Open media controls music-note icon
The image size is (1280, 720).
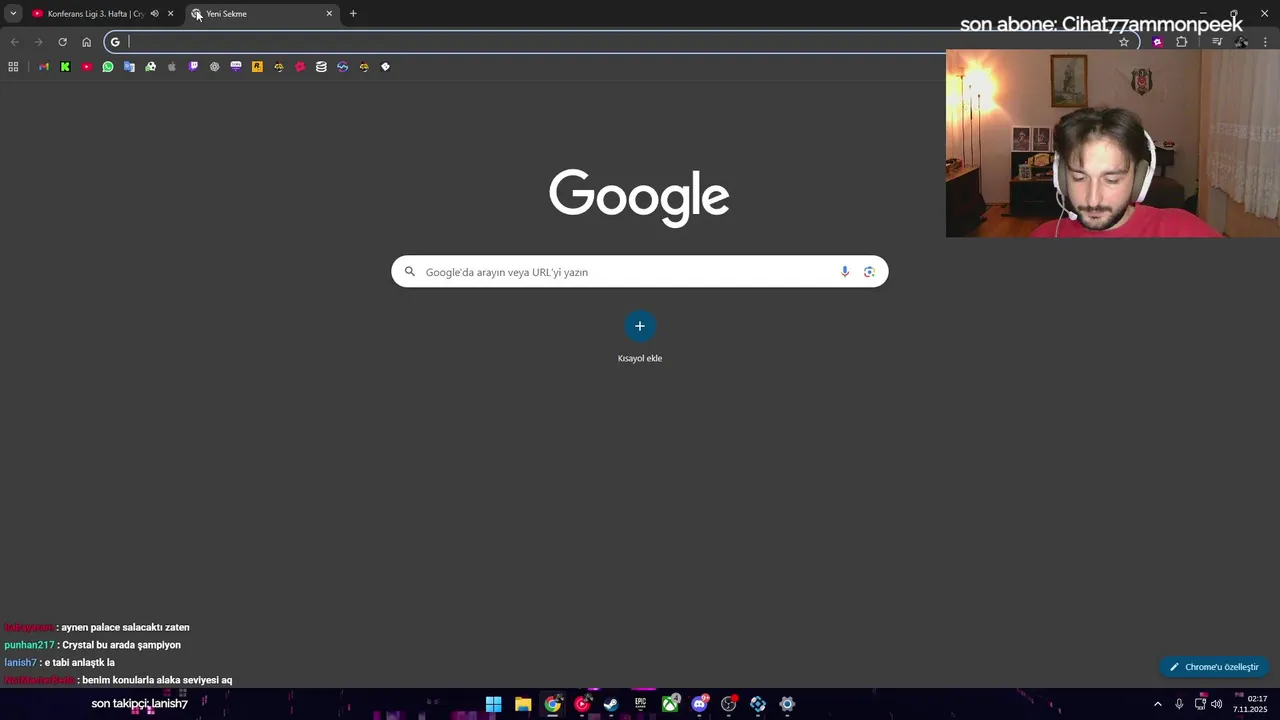click(x=1217, y=42)
